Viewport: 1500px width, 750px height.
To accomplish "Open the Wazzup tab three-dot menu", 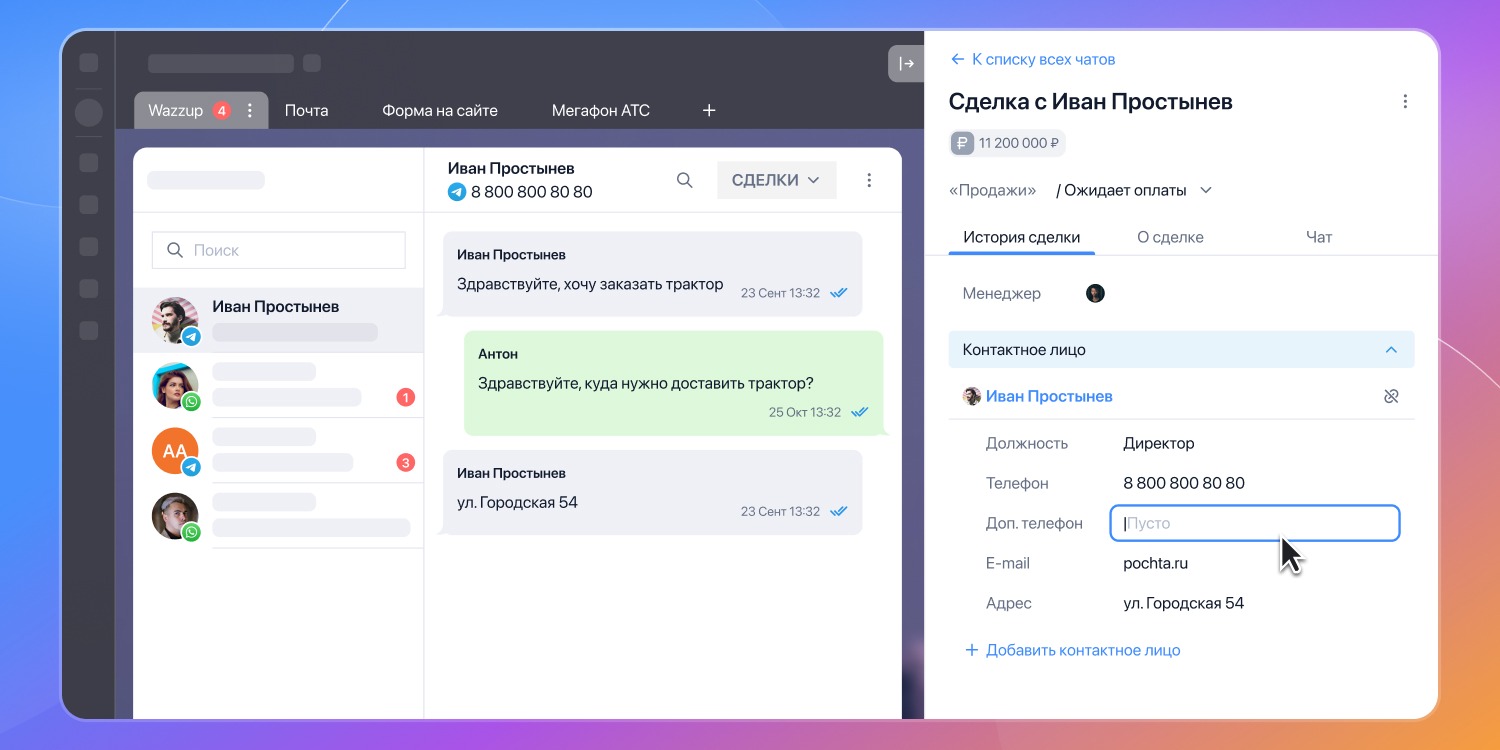I will pos(250,110).
